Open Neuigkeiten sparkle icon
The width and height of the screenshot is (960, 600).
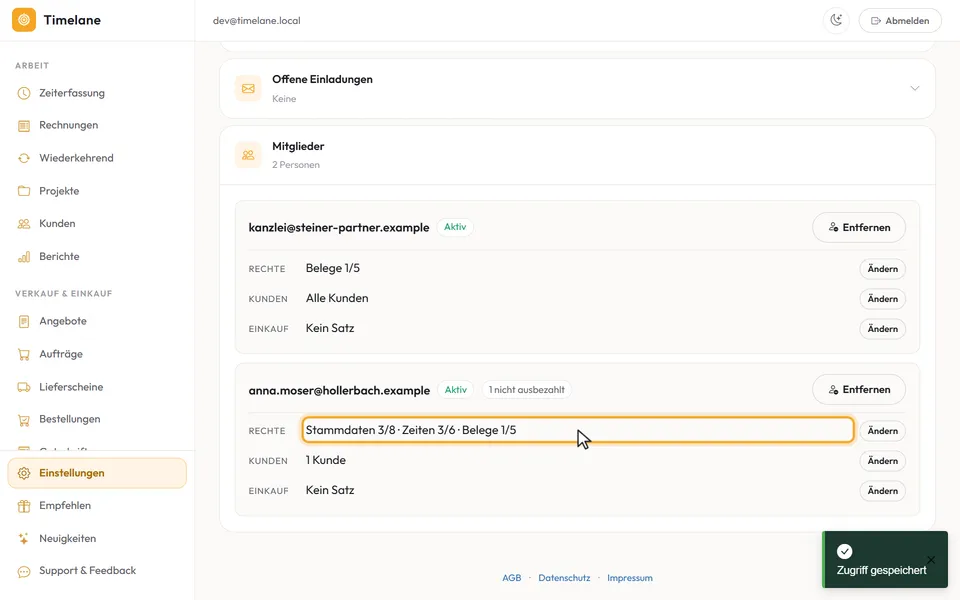point(24,539)
